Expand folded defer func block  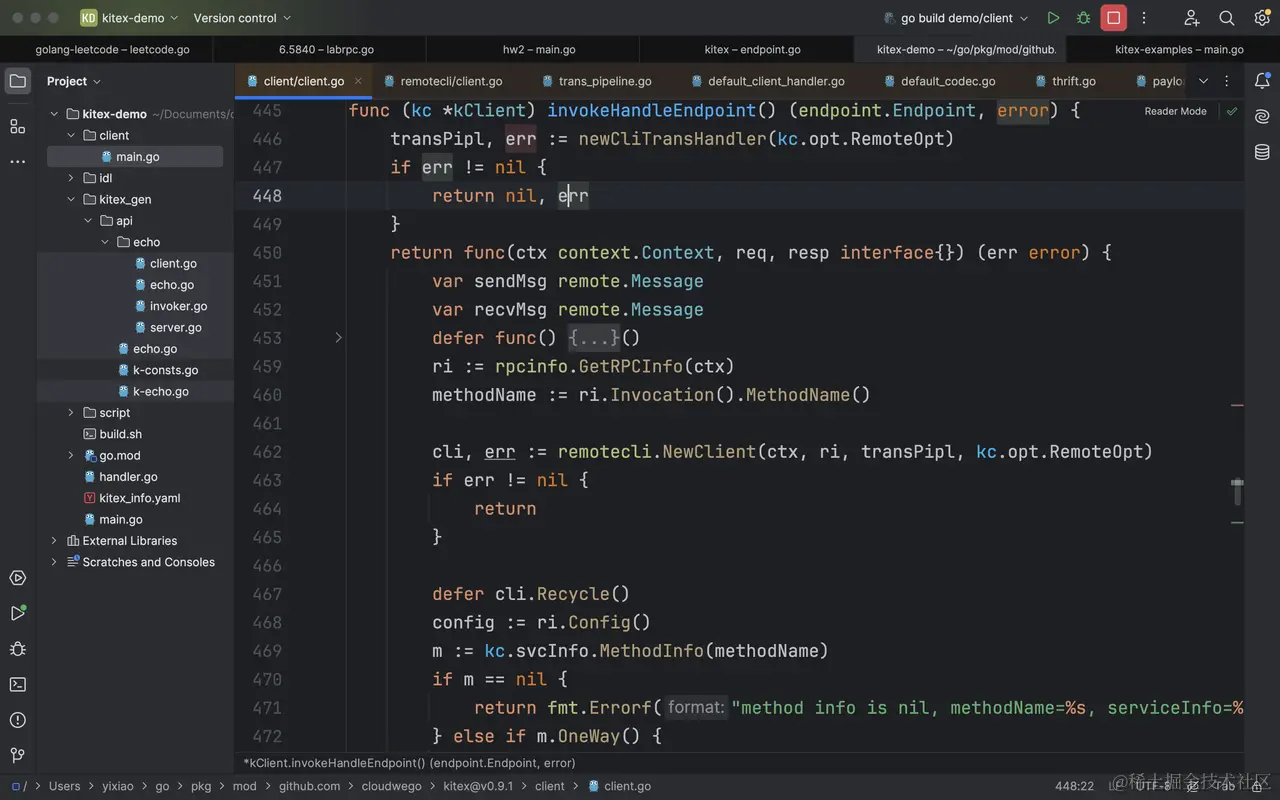pyautogui.click(x=338, y=338)
